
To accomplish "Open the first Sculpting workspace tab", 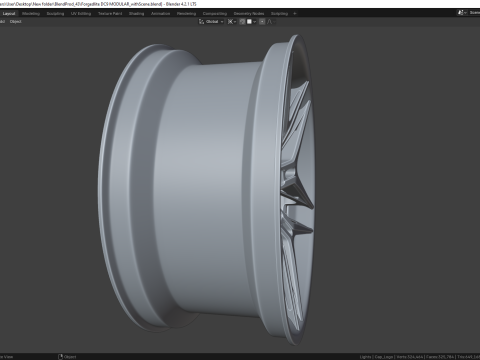I will tap(55, 14).
